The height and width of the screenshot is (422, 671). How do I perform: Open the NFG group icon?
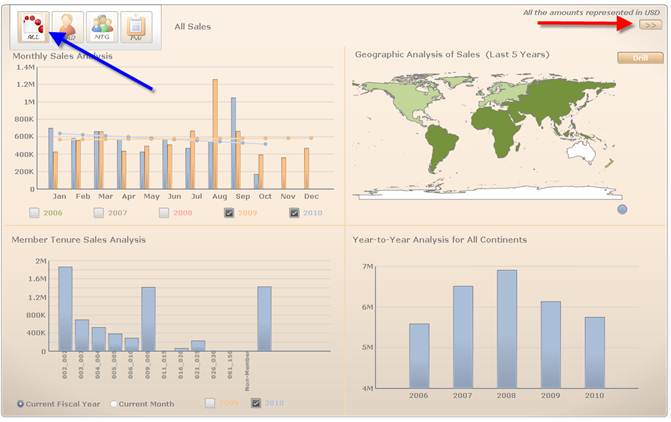(x=102, y=27)
